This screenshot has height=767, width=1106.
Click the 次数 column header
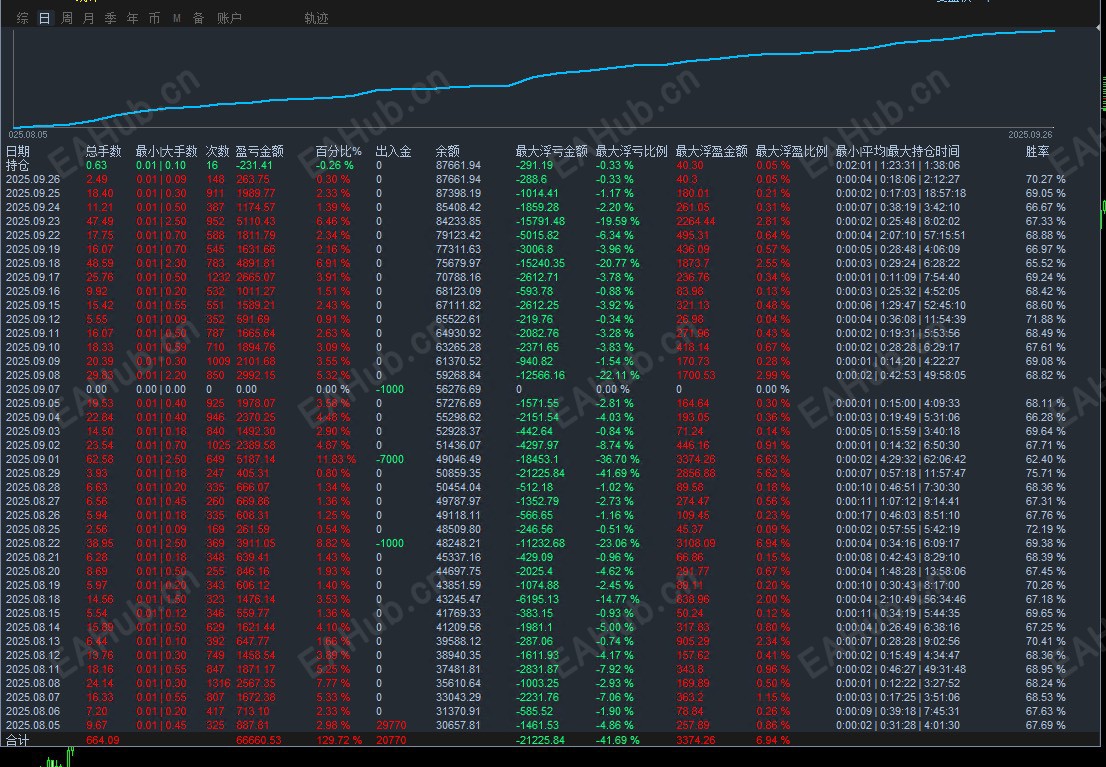pos(217,151)
